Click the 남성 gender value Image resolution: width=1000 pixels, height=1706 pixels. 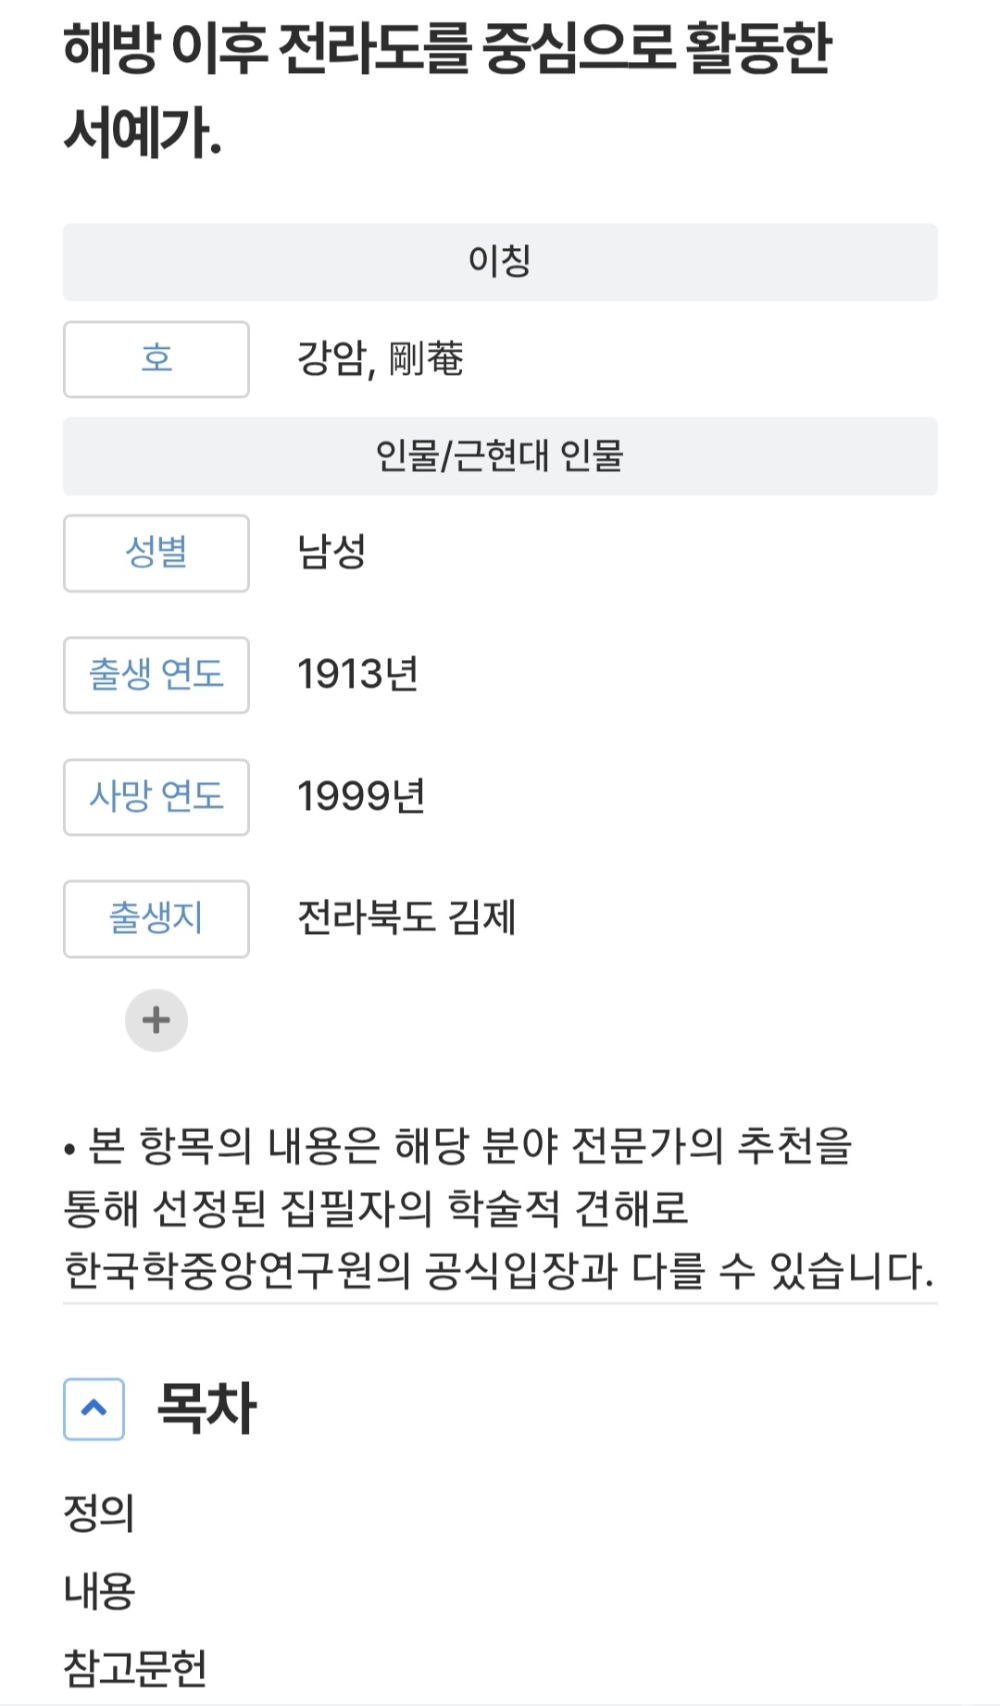332,553
